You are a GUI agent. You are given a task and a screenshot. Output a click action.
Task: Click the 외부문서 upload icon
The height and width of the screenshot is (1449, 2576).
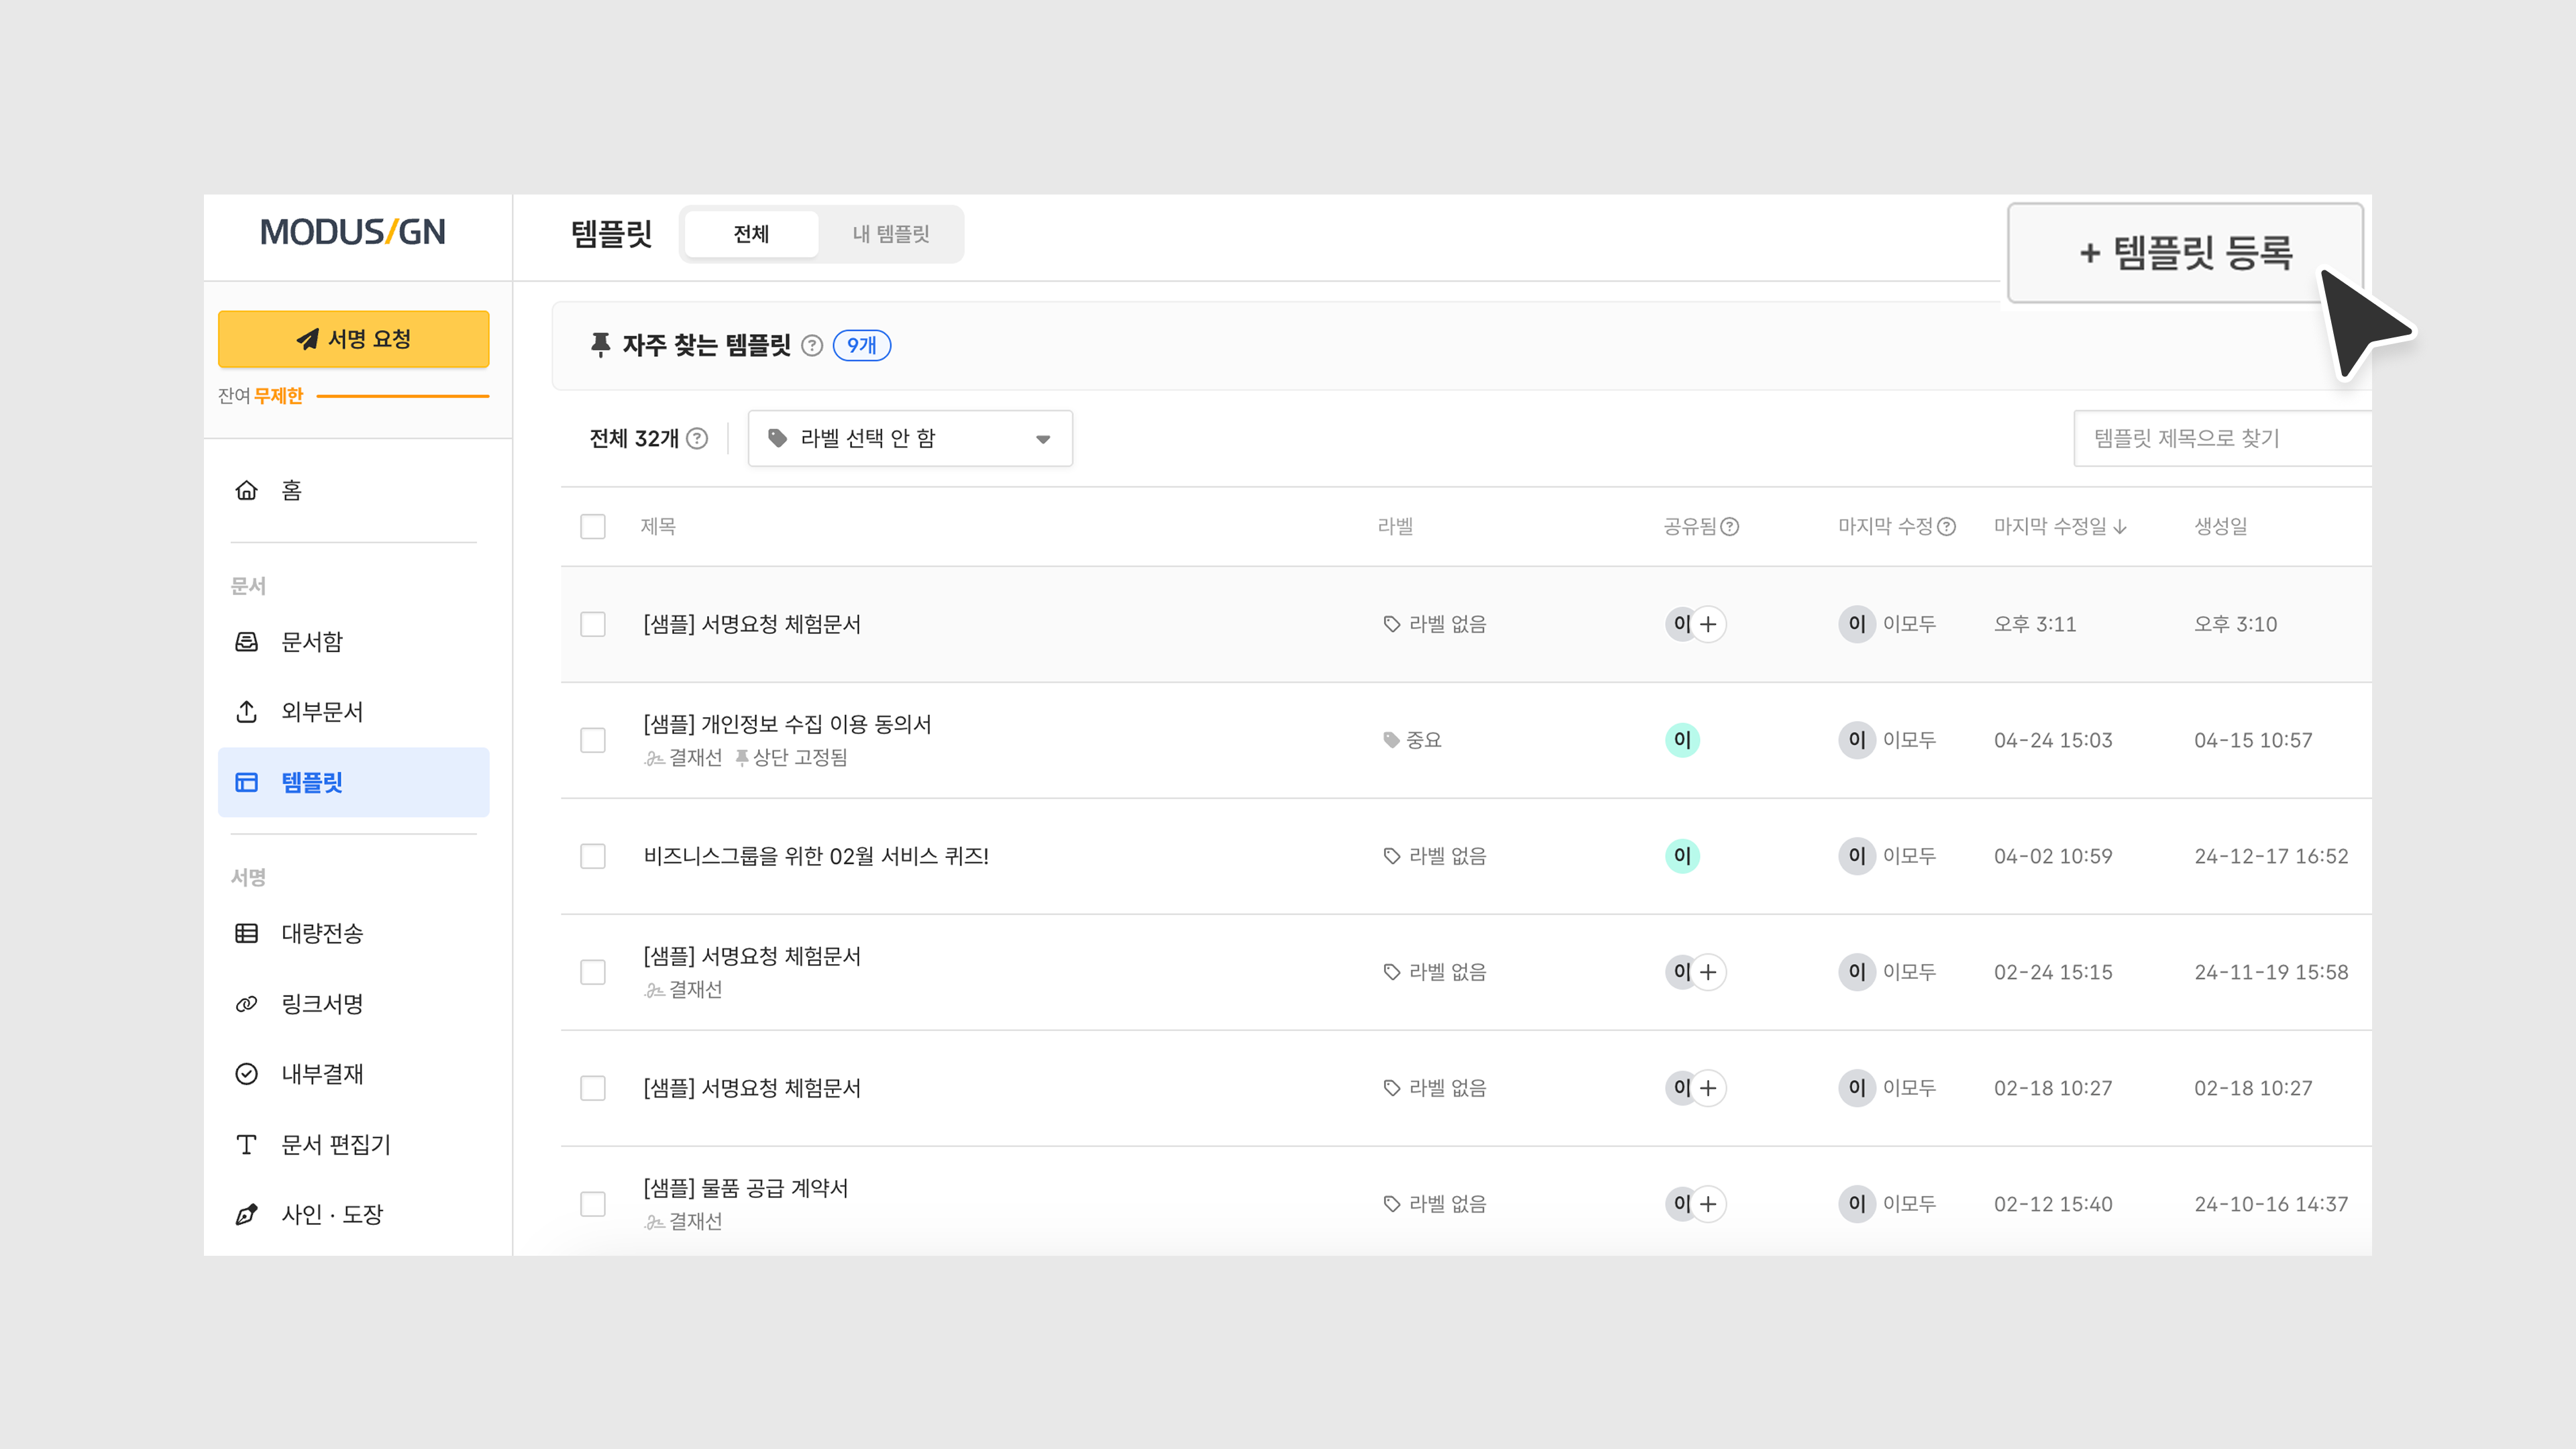coord(246,711)
